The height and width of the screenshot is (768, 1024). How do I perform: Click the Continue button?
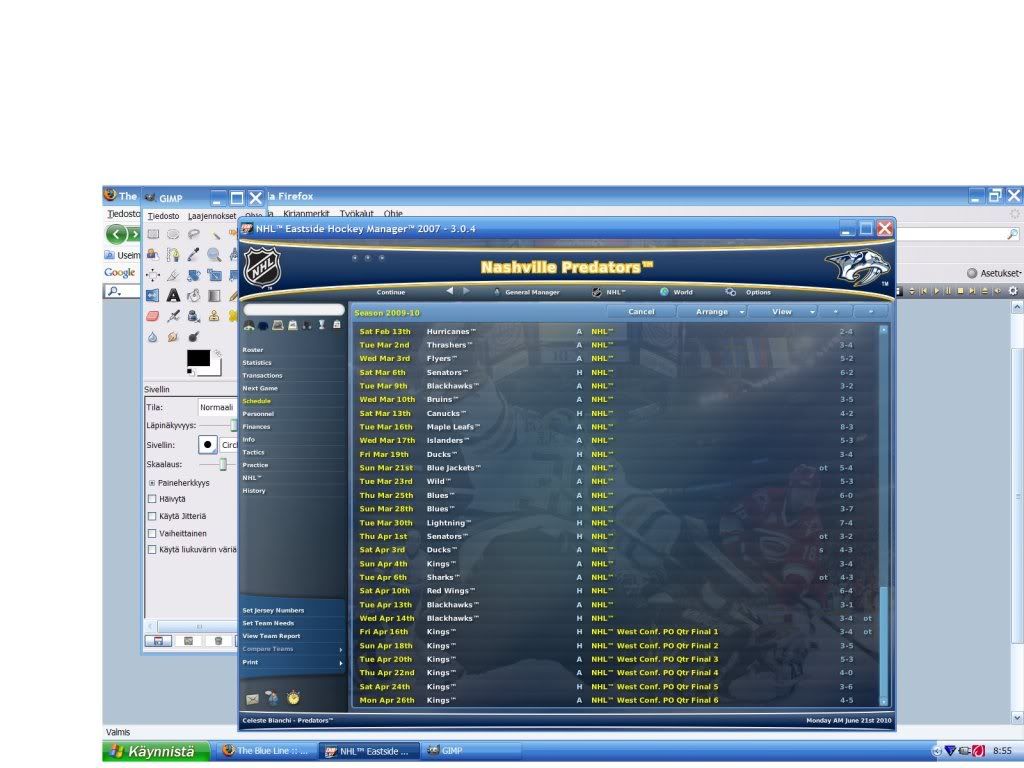pyautogui.click(x=391, y=292)
